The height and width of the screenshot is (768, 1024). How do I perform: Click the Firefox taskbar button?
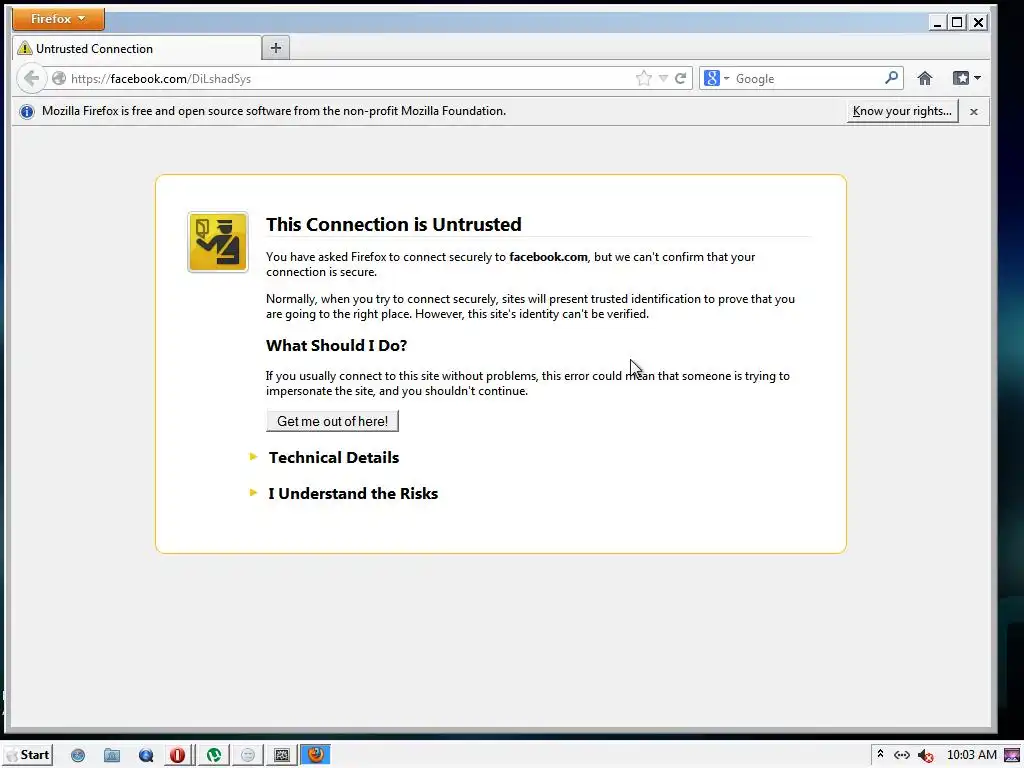click(x=315, y=755)
